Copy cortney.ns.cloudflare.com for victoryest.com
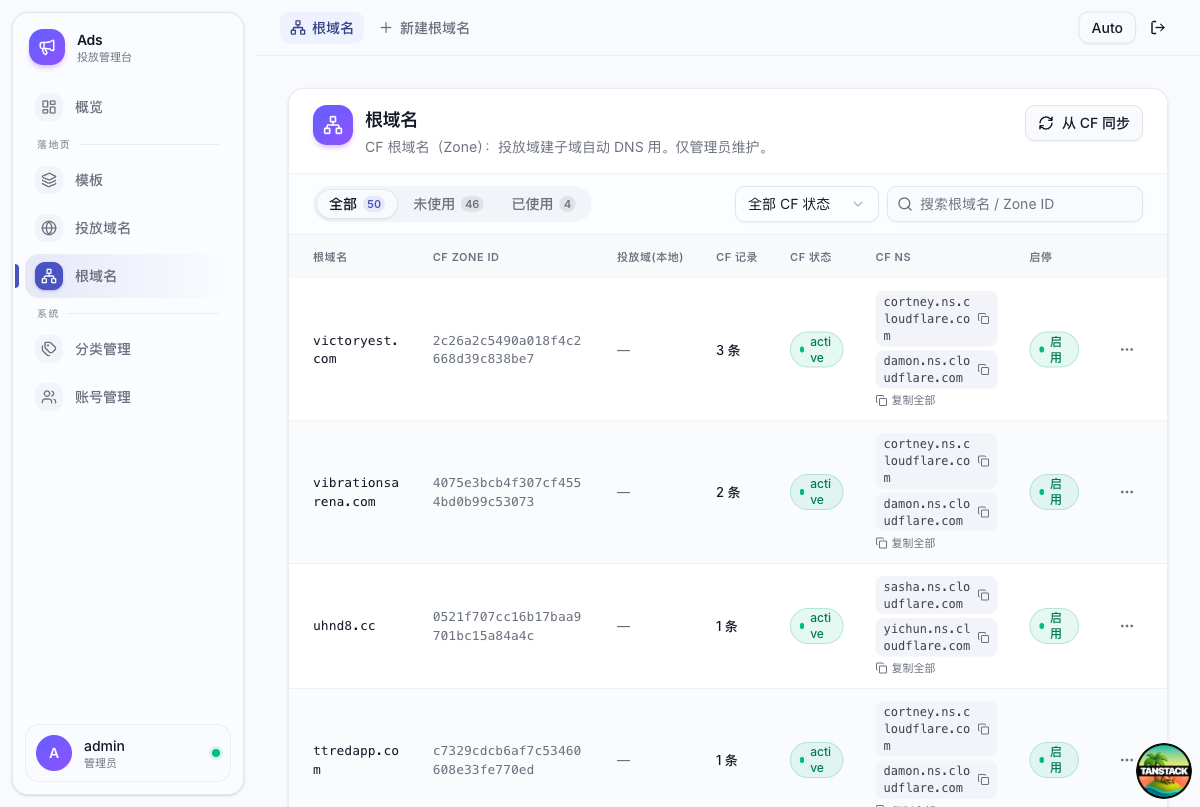 coord(983,319)
